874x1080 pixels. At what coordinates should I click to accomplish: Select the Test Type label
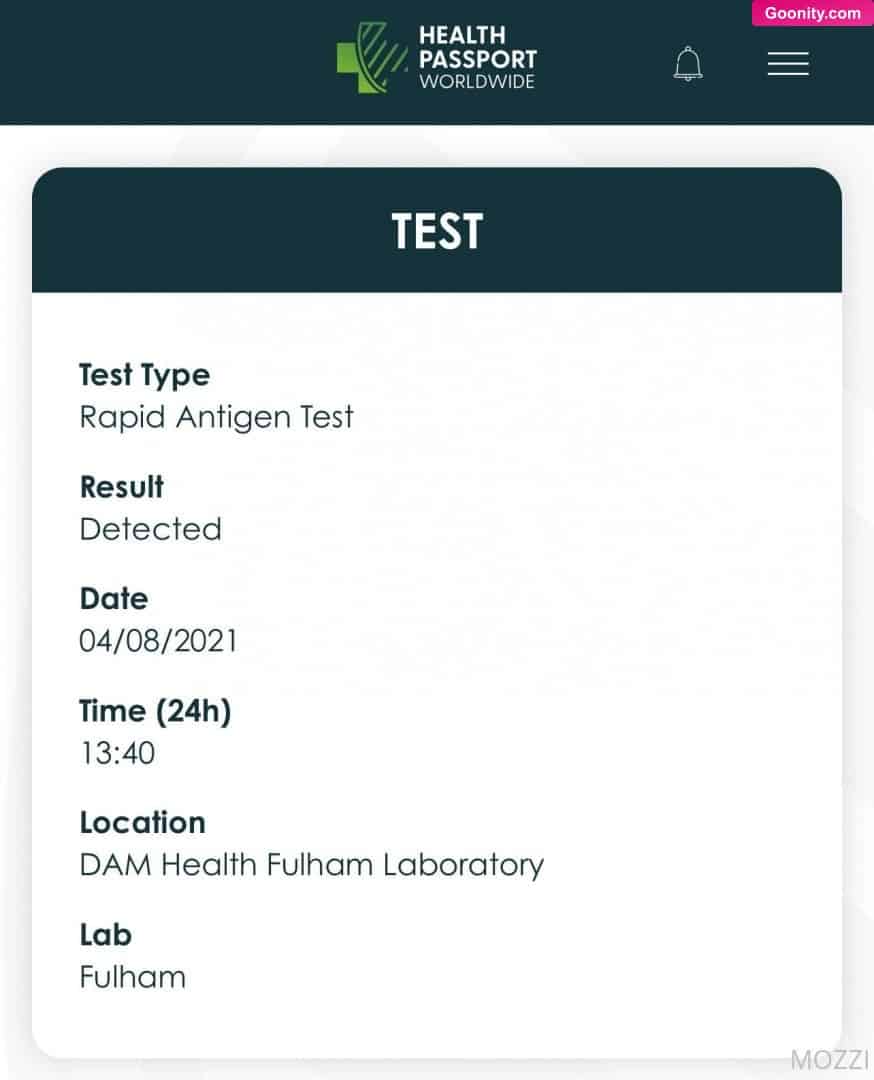point(145,375)
